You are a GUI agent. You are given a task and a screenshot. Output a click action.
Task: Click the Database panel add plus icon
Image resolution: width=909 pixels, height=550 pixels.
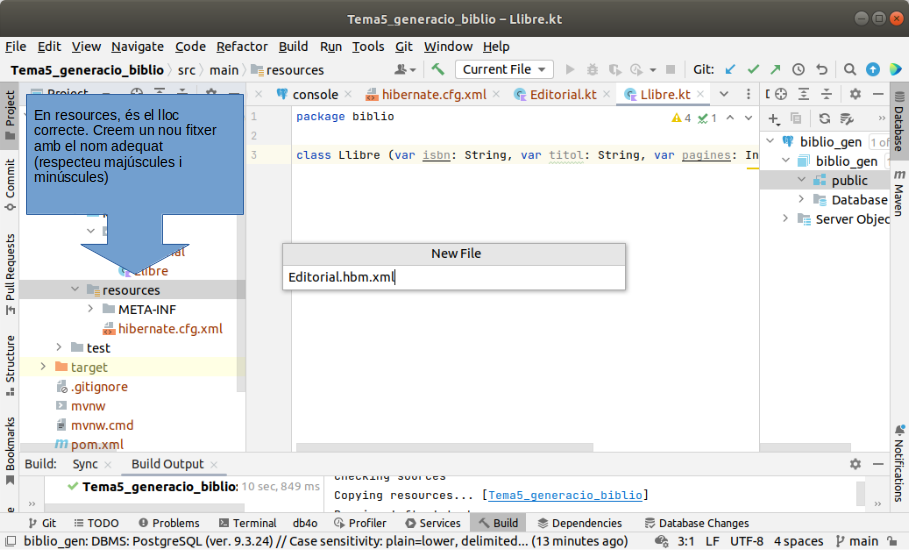click(x=773, y=119)
